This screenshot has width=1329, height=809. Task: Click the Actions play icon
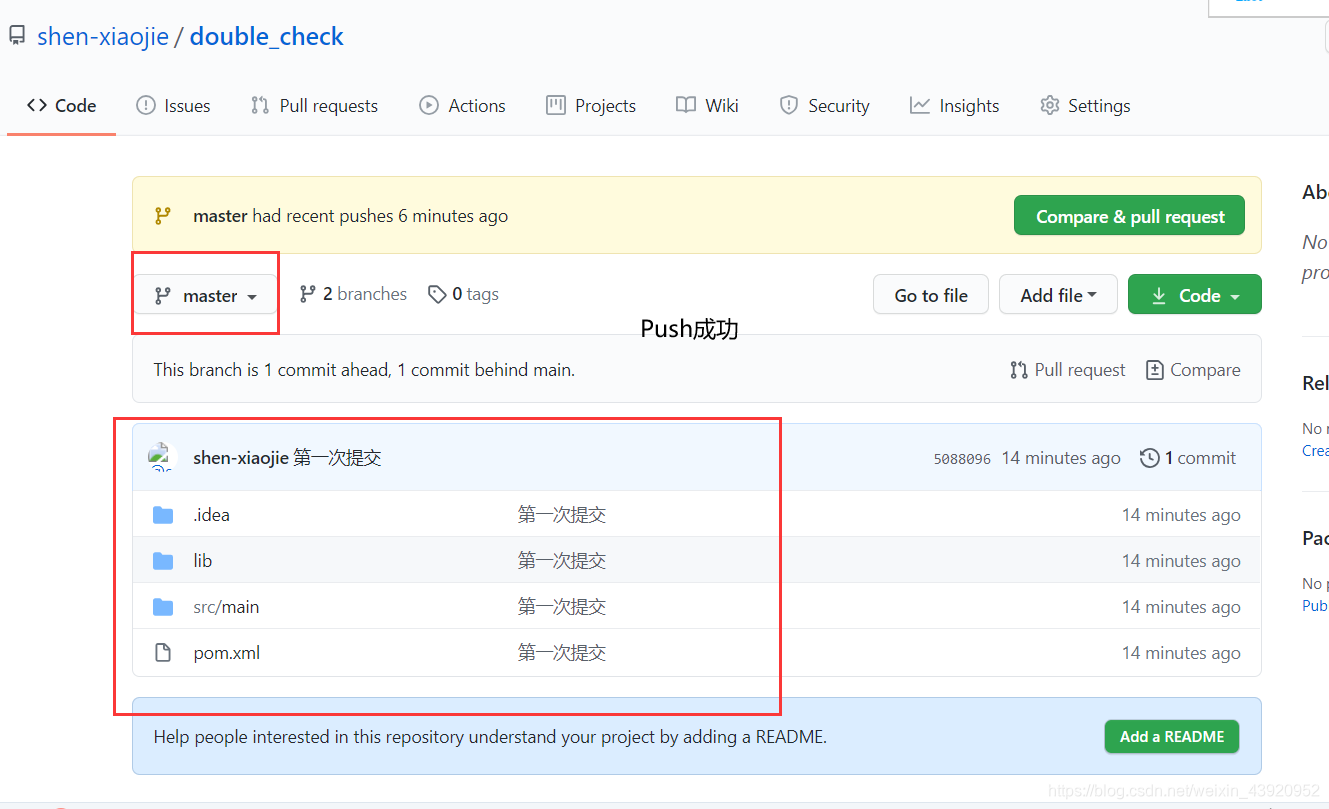(429, 105)
